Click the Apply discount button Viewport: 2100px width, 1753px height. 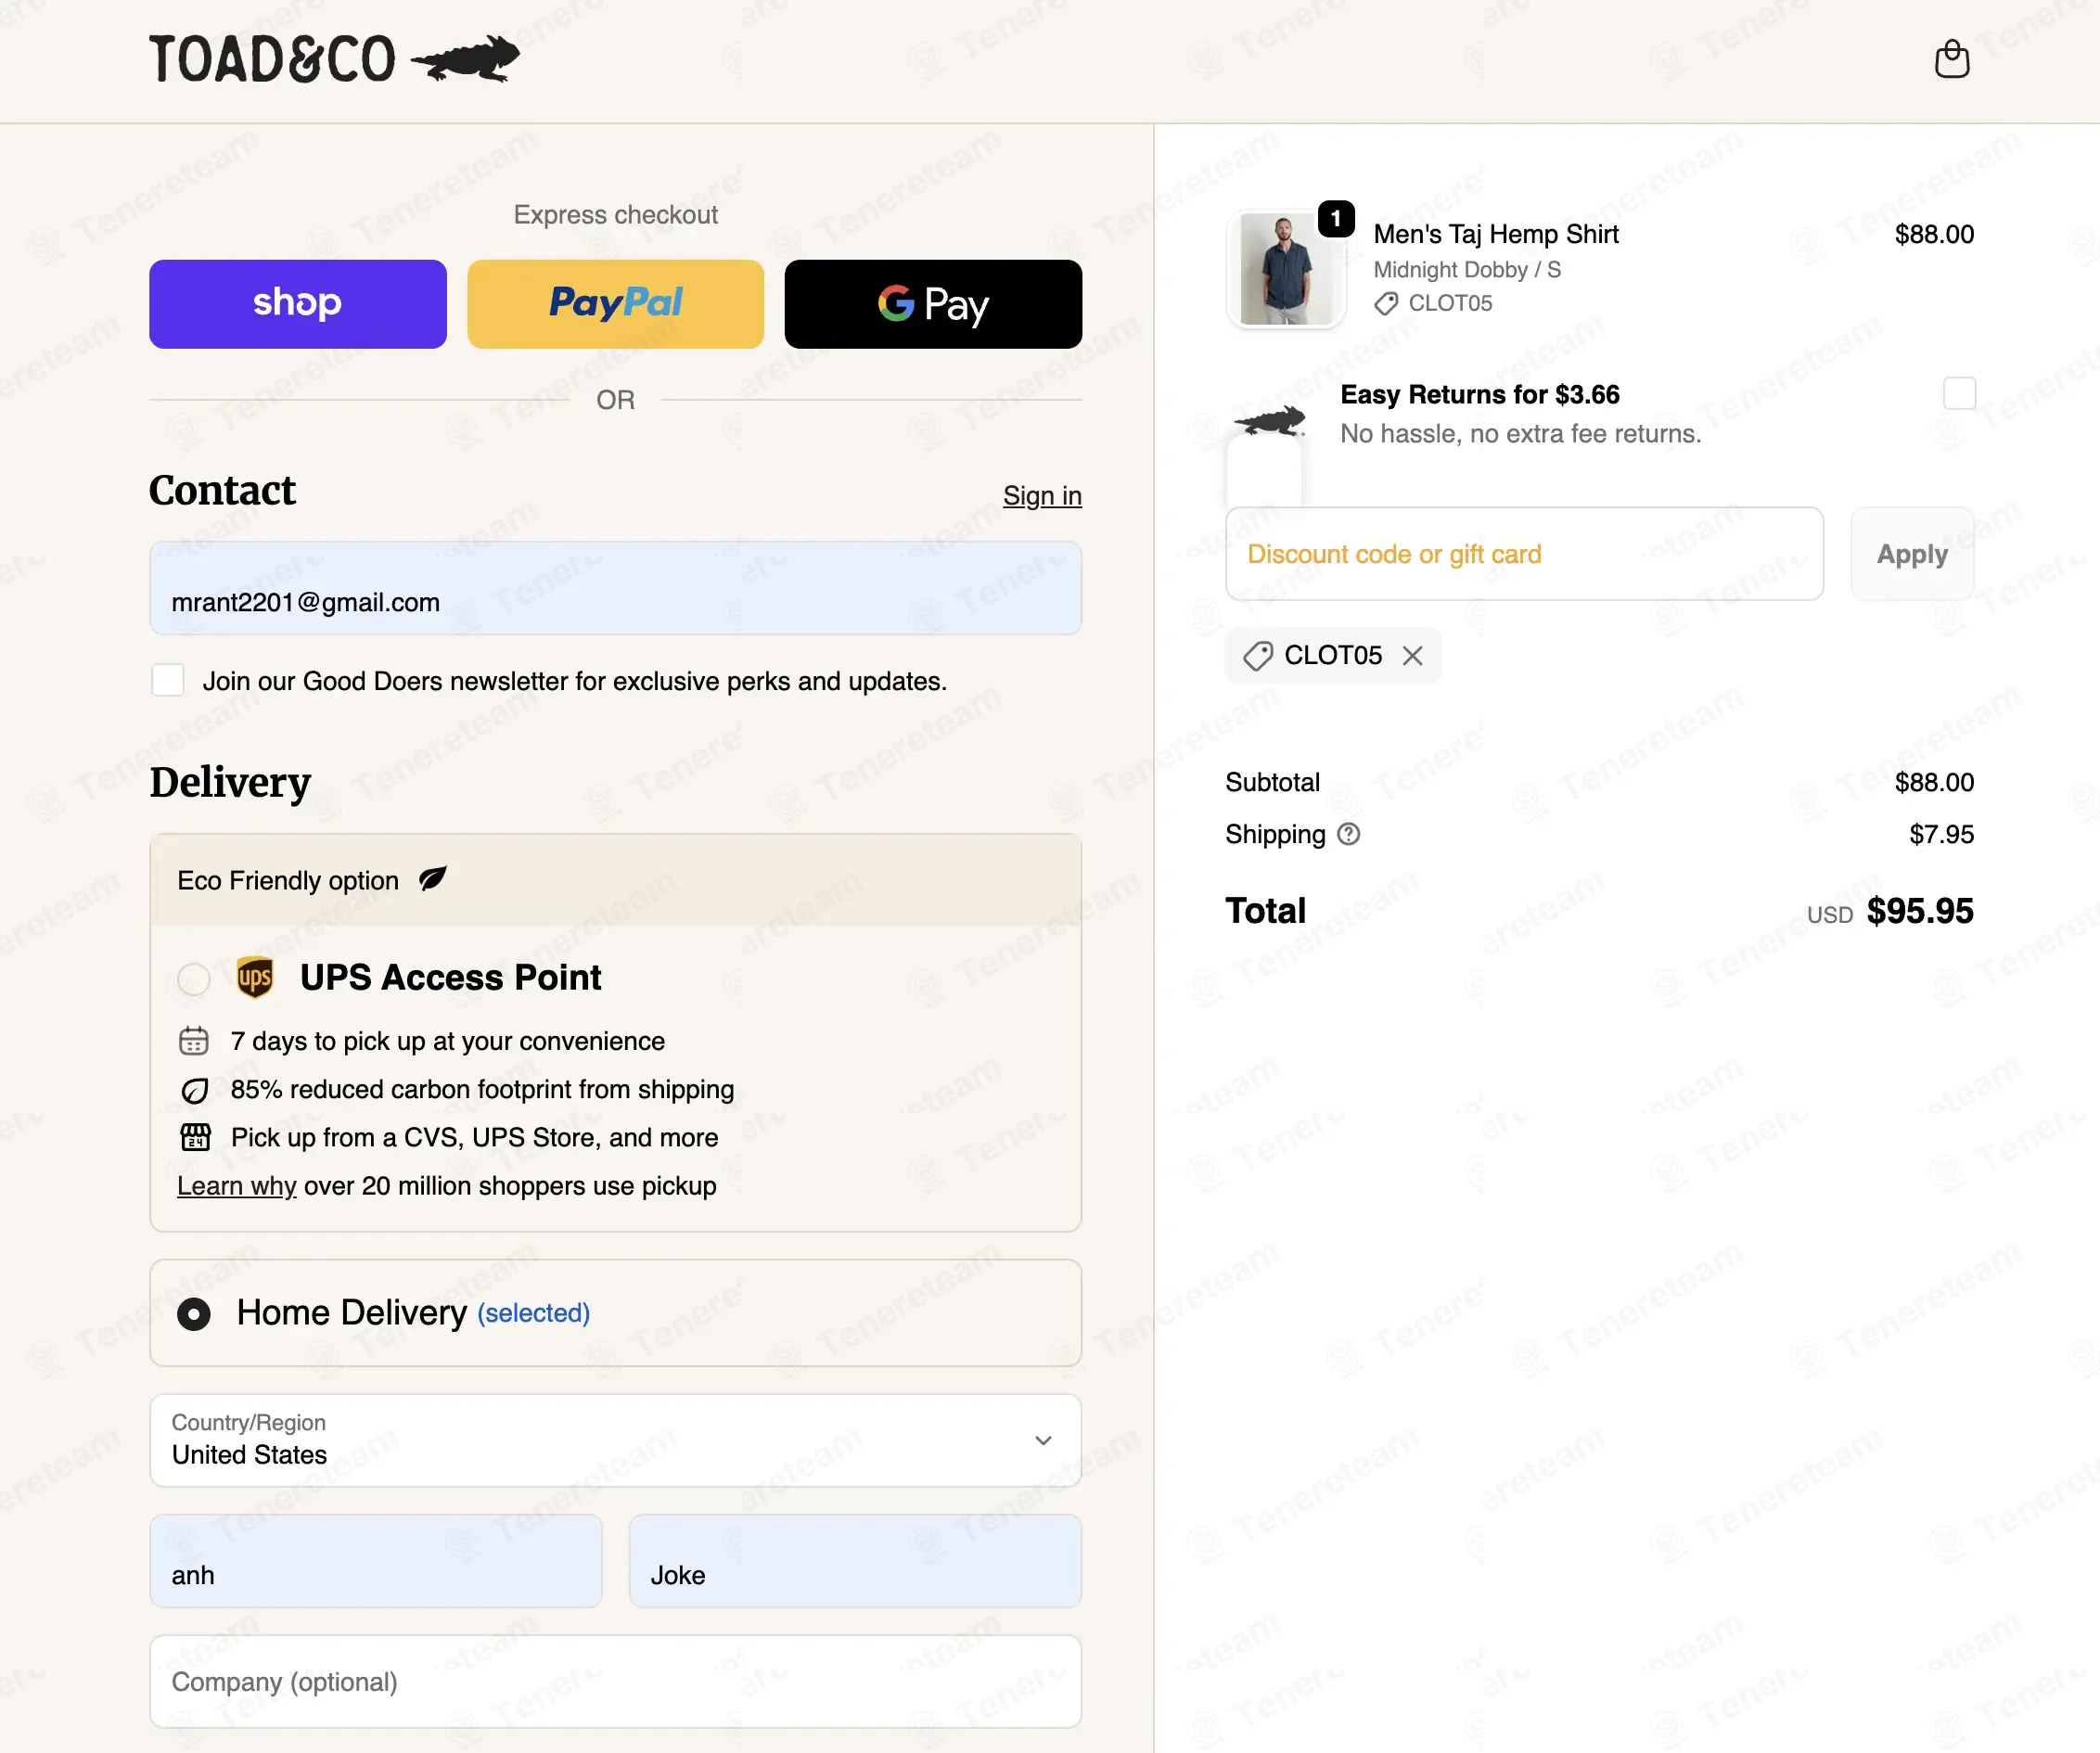pos(1911,554)
